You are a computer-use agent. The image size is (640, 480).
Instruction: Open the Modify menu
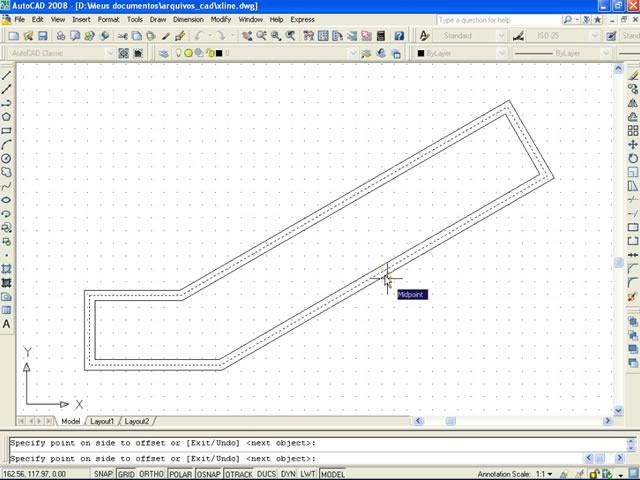coord(220,20)
